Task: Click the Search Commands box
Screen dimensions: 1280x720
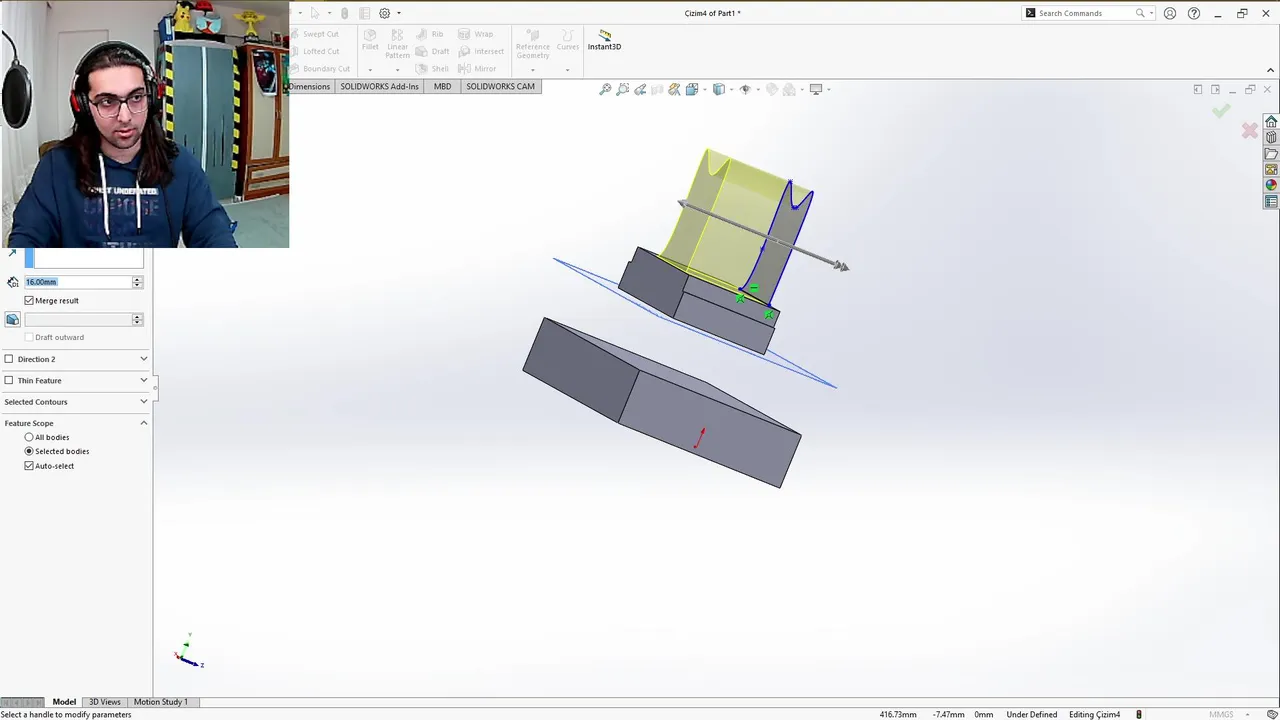Action: [x=1090, y=13]
